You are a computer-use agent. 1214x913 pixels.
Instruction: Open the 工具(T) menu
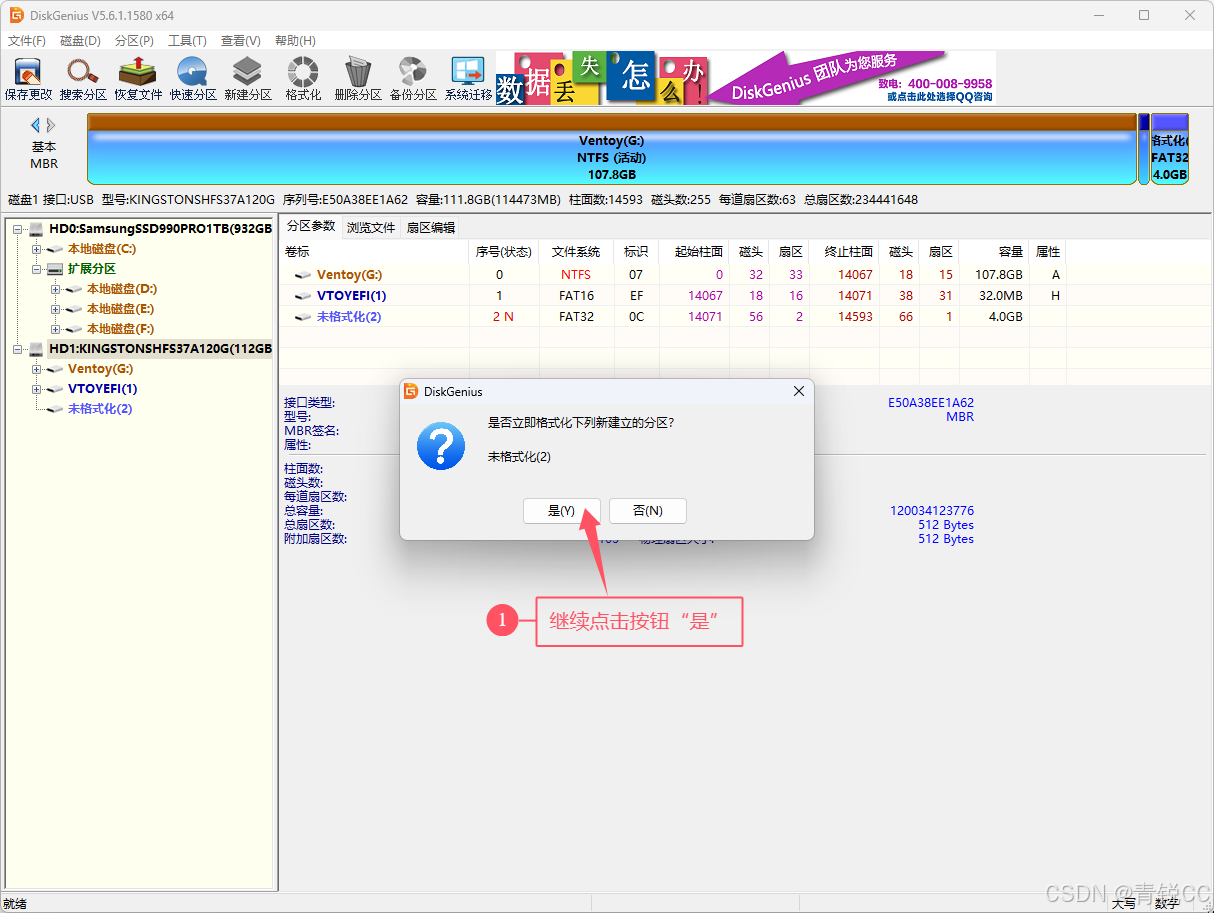187,41
